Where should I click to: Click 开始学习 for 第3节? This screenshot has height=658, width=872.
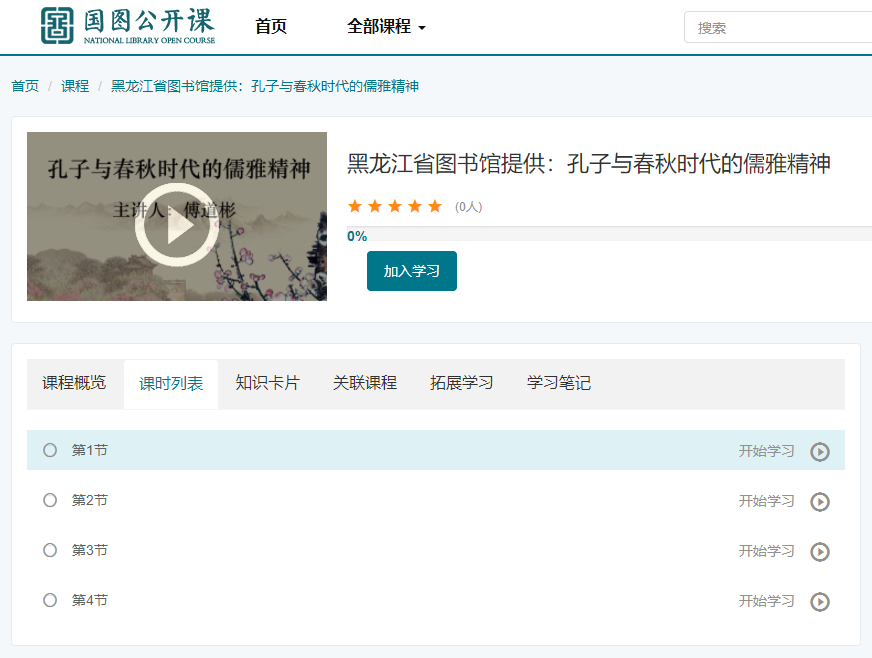[766, 551]
